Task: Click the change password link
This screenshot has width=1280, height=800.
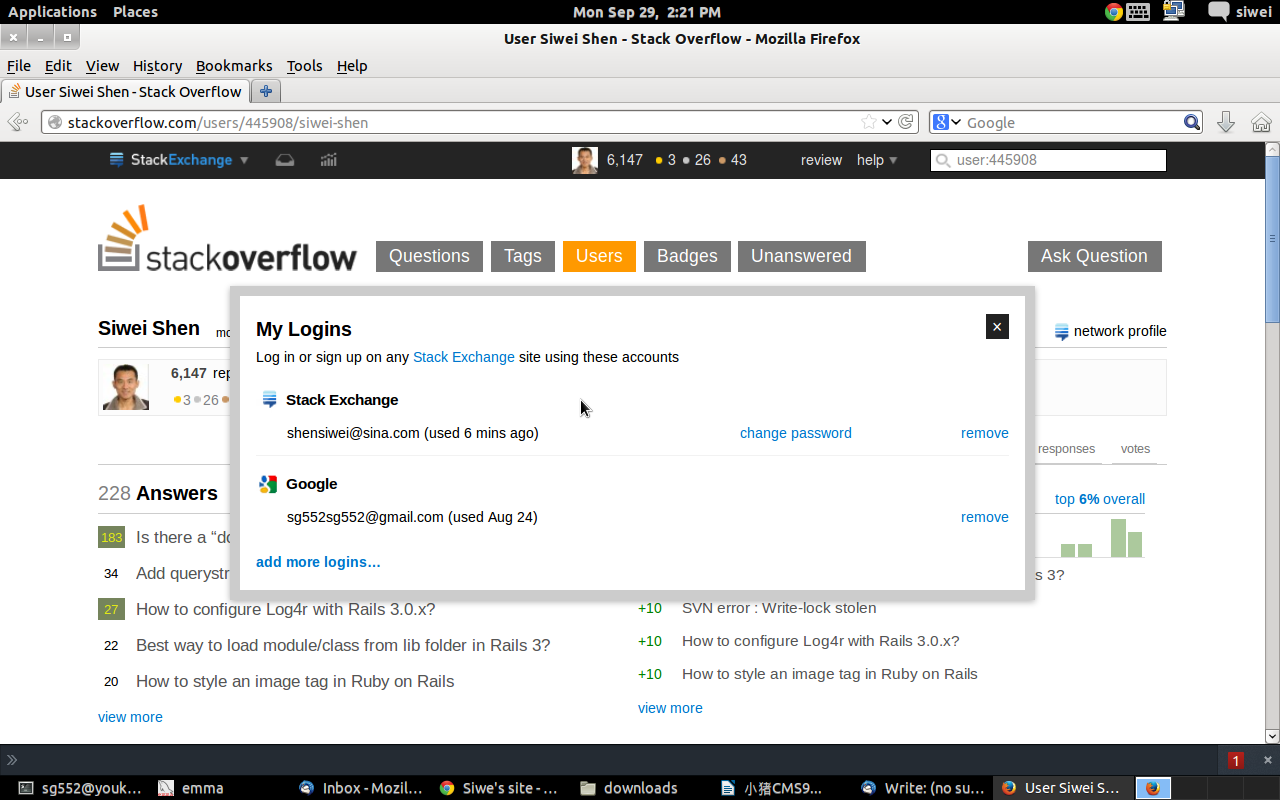Action: click(x=795, y=433)
